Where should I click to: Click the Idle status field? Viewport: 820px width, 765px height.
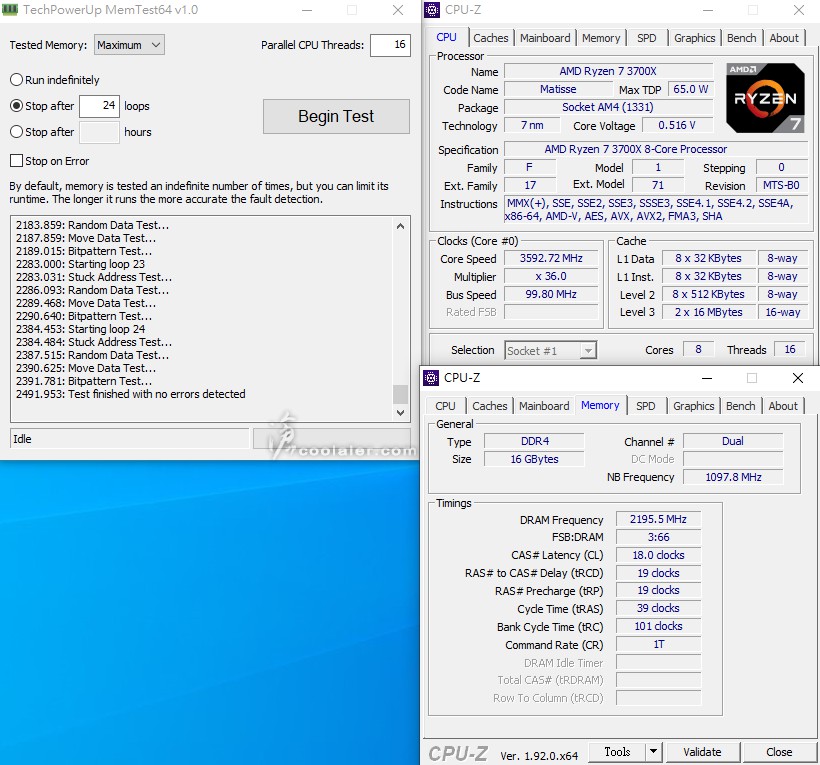pos(130,439)
